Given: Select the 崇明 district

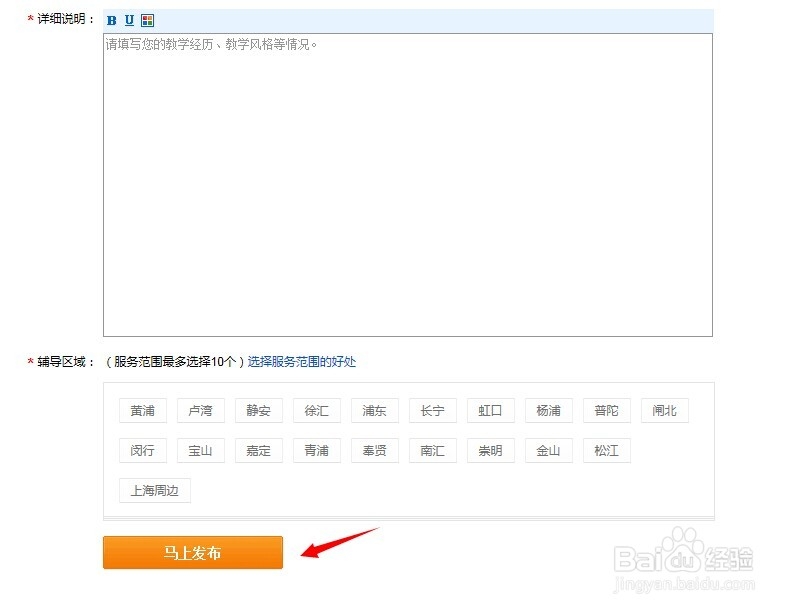Looking at the screenshot, I should coord(490,450).
